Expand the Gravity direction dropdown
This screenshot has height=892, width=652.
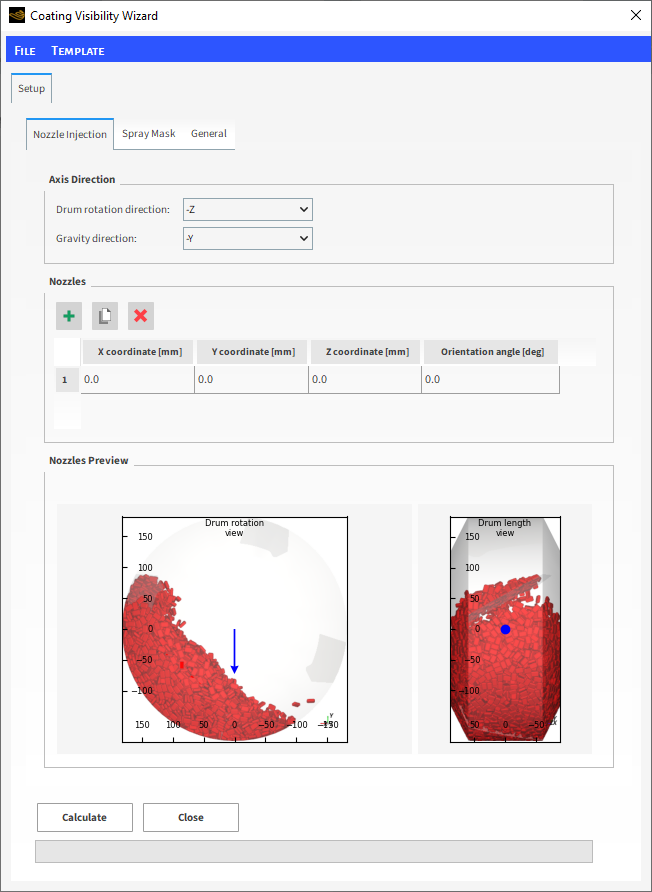pos(247,238)
